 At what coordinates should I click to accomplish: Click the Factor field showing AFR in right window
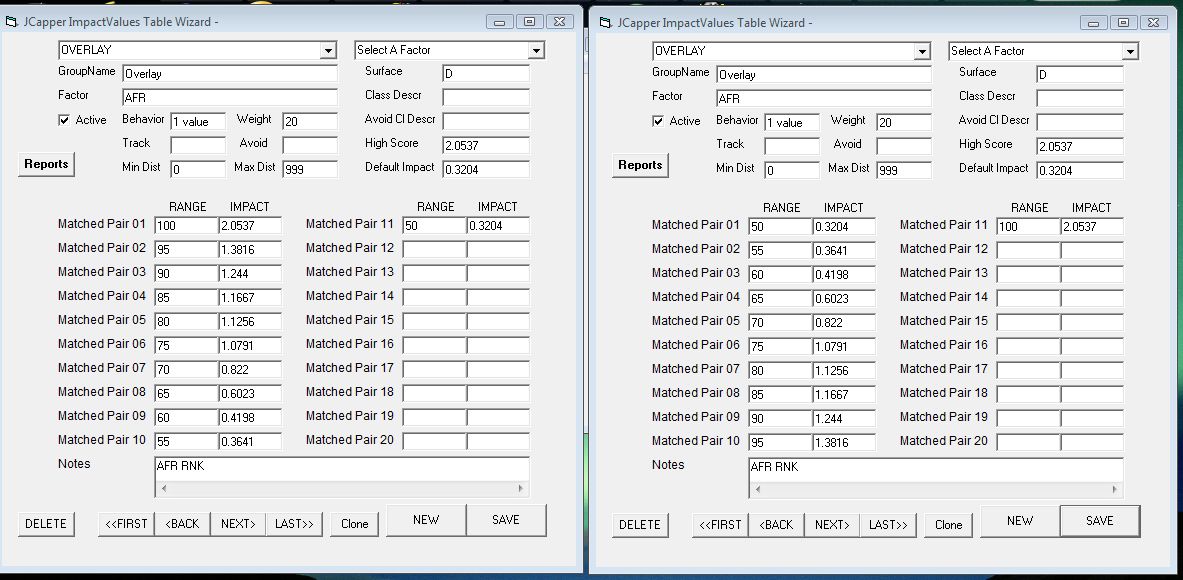click(x=823, y=99)
